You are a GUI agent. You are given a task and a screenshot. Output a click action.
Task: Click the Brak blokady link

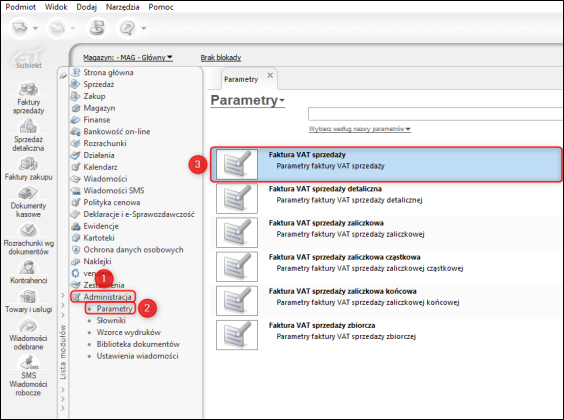[221, 58]
